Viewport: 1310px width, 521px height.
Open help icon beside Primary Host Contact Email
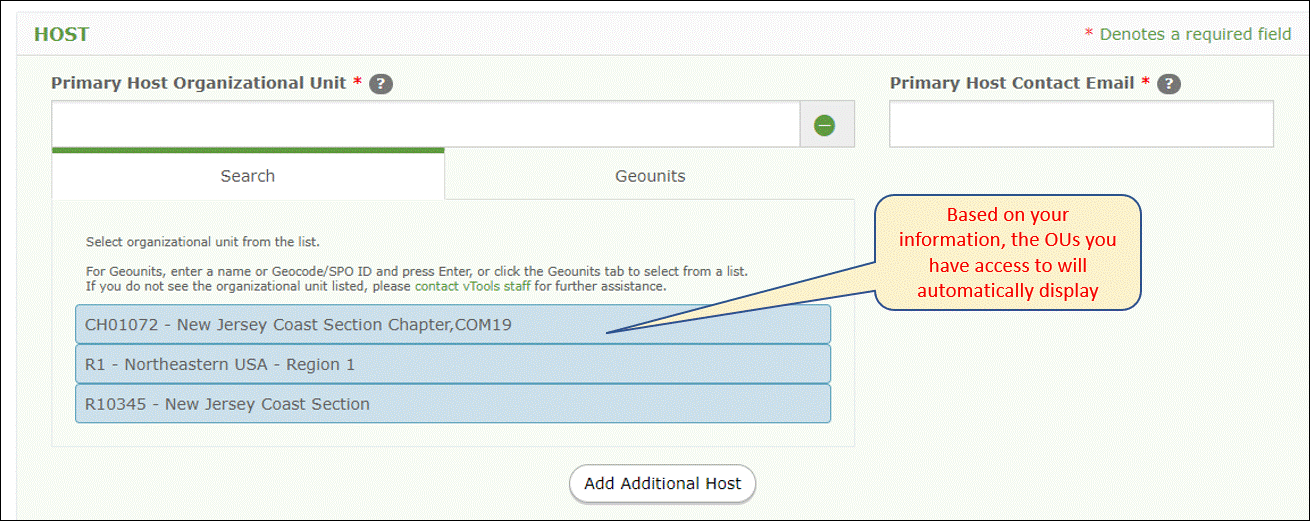1170,84
